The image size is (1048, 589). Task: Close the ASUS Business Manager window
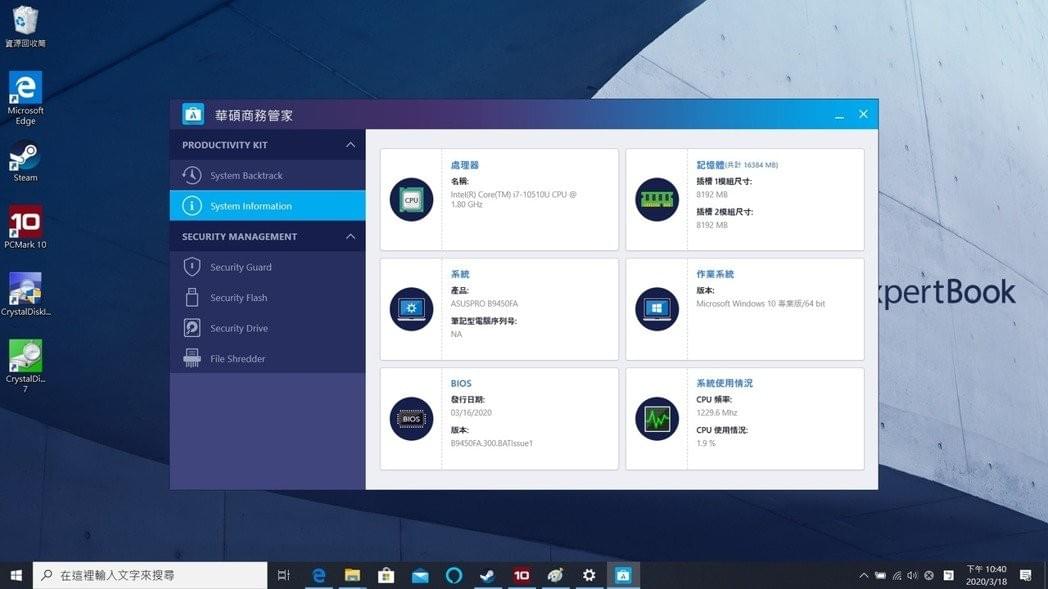[x=864, y=114]
